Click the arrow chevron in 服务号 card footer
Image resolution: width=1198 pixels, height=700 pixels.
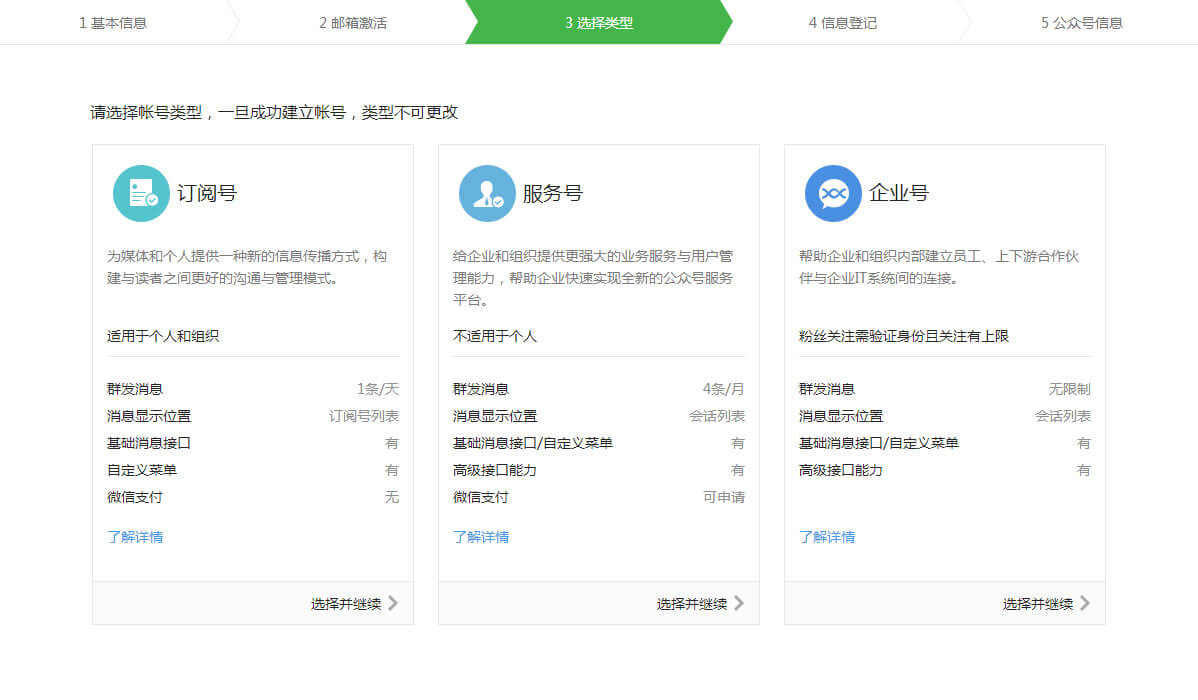click(739, 603)
